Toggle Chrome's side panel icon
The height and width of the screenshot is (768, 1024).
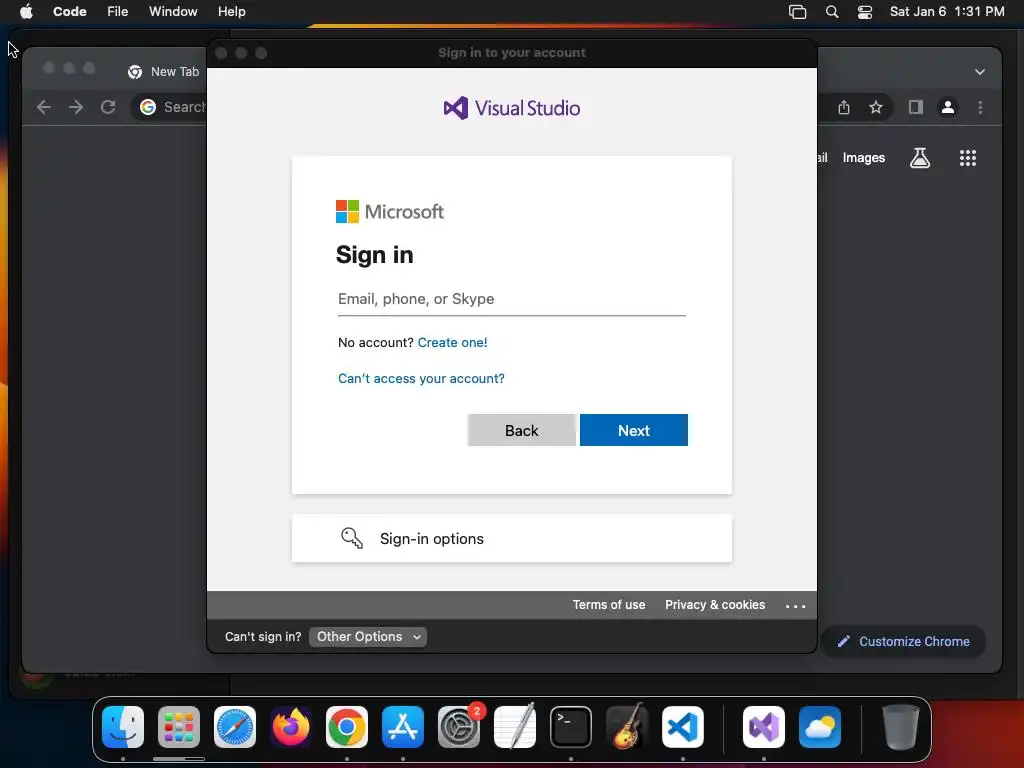tap(916, 107)
